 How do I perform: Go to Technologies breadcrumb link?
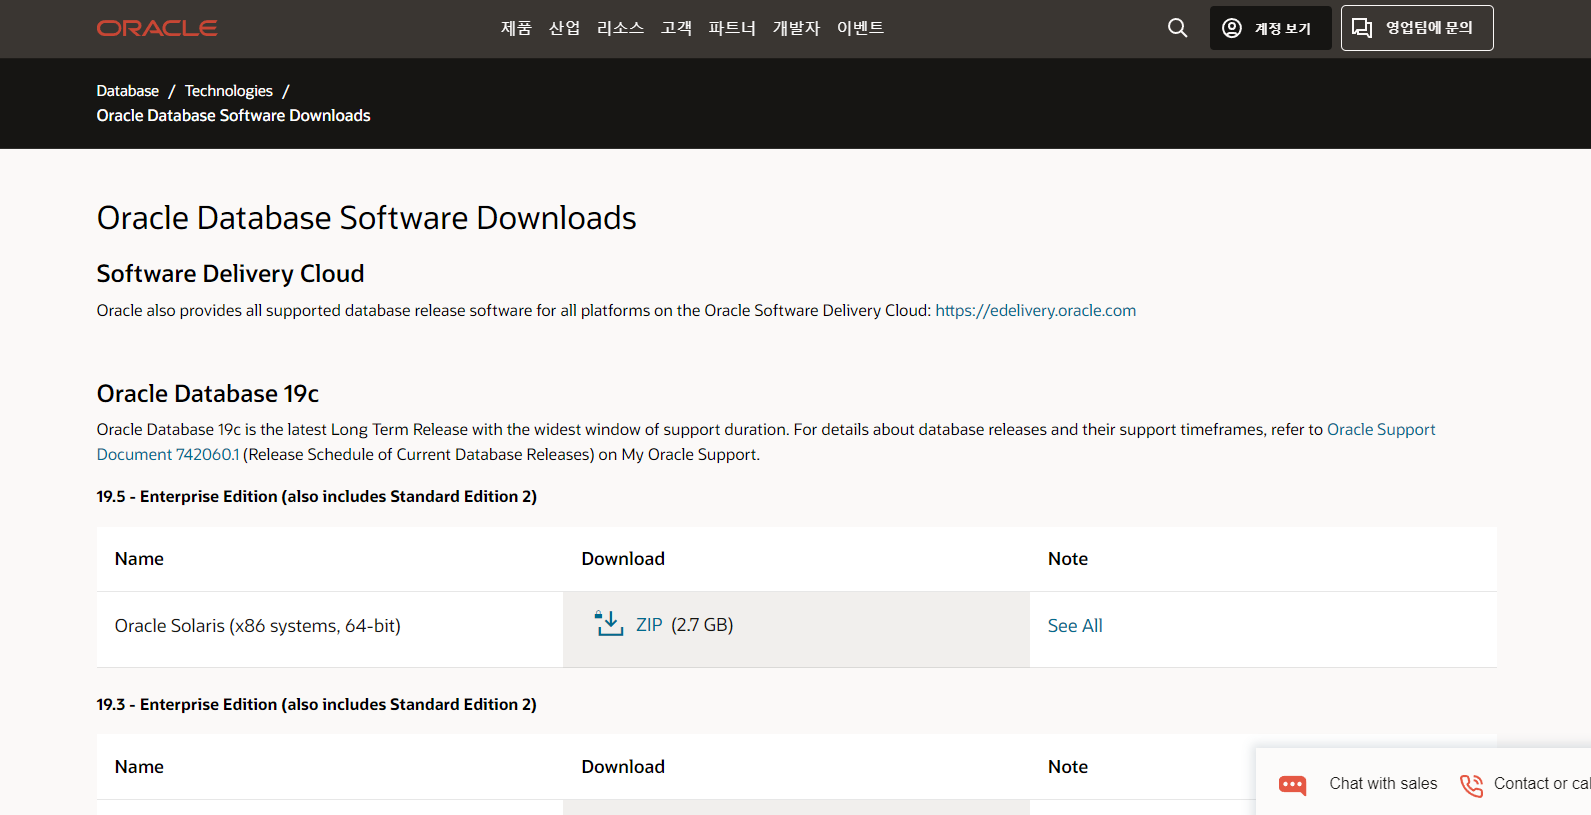coord(228,91)
